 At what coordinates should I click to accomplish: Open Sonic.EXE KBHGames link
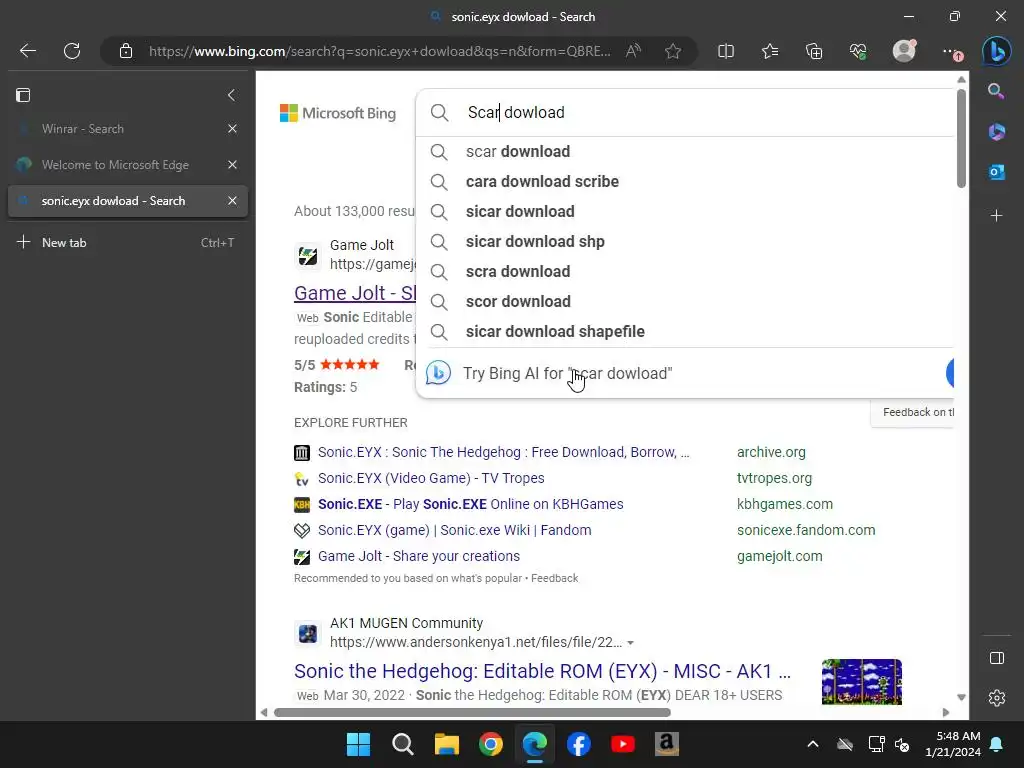pos(470,504)
